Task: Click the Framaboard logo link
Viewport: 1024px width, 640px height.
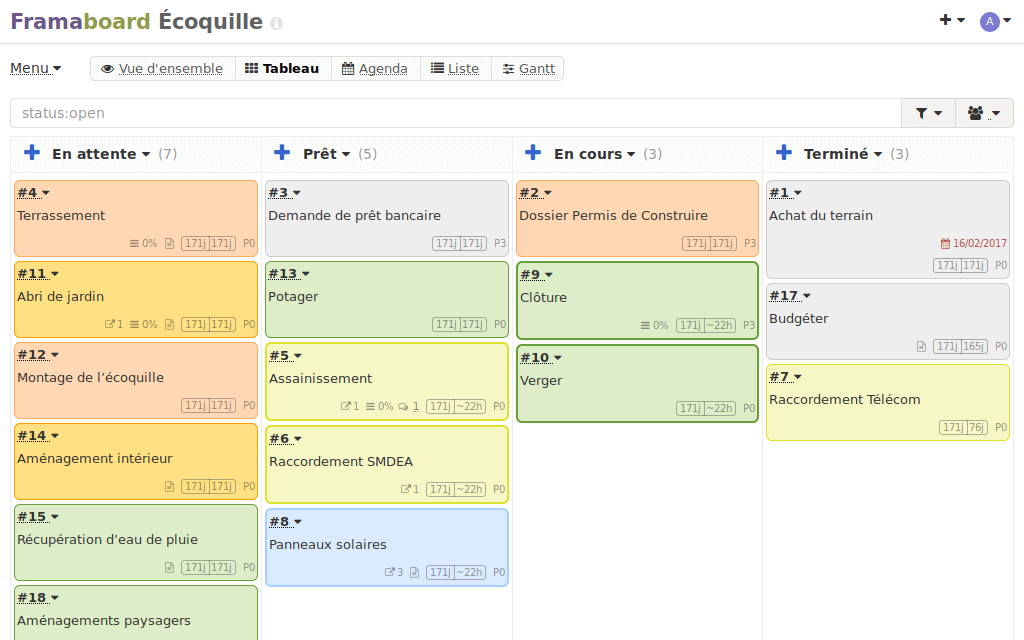Action: click(80, 22)
